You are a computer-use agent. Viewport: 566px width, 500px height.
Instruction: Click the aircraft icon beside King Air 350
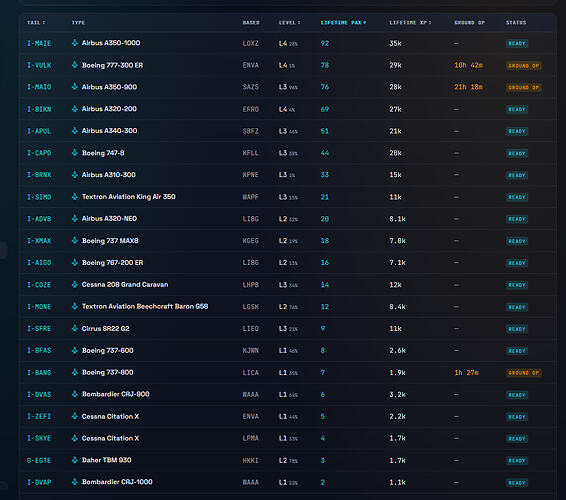75,196
